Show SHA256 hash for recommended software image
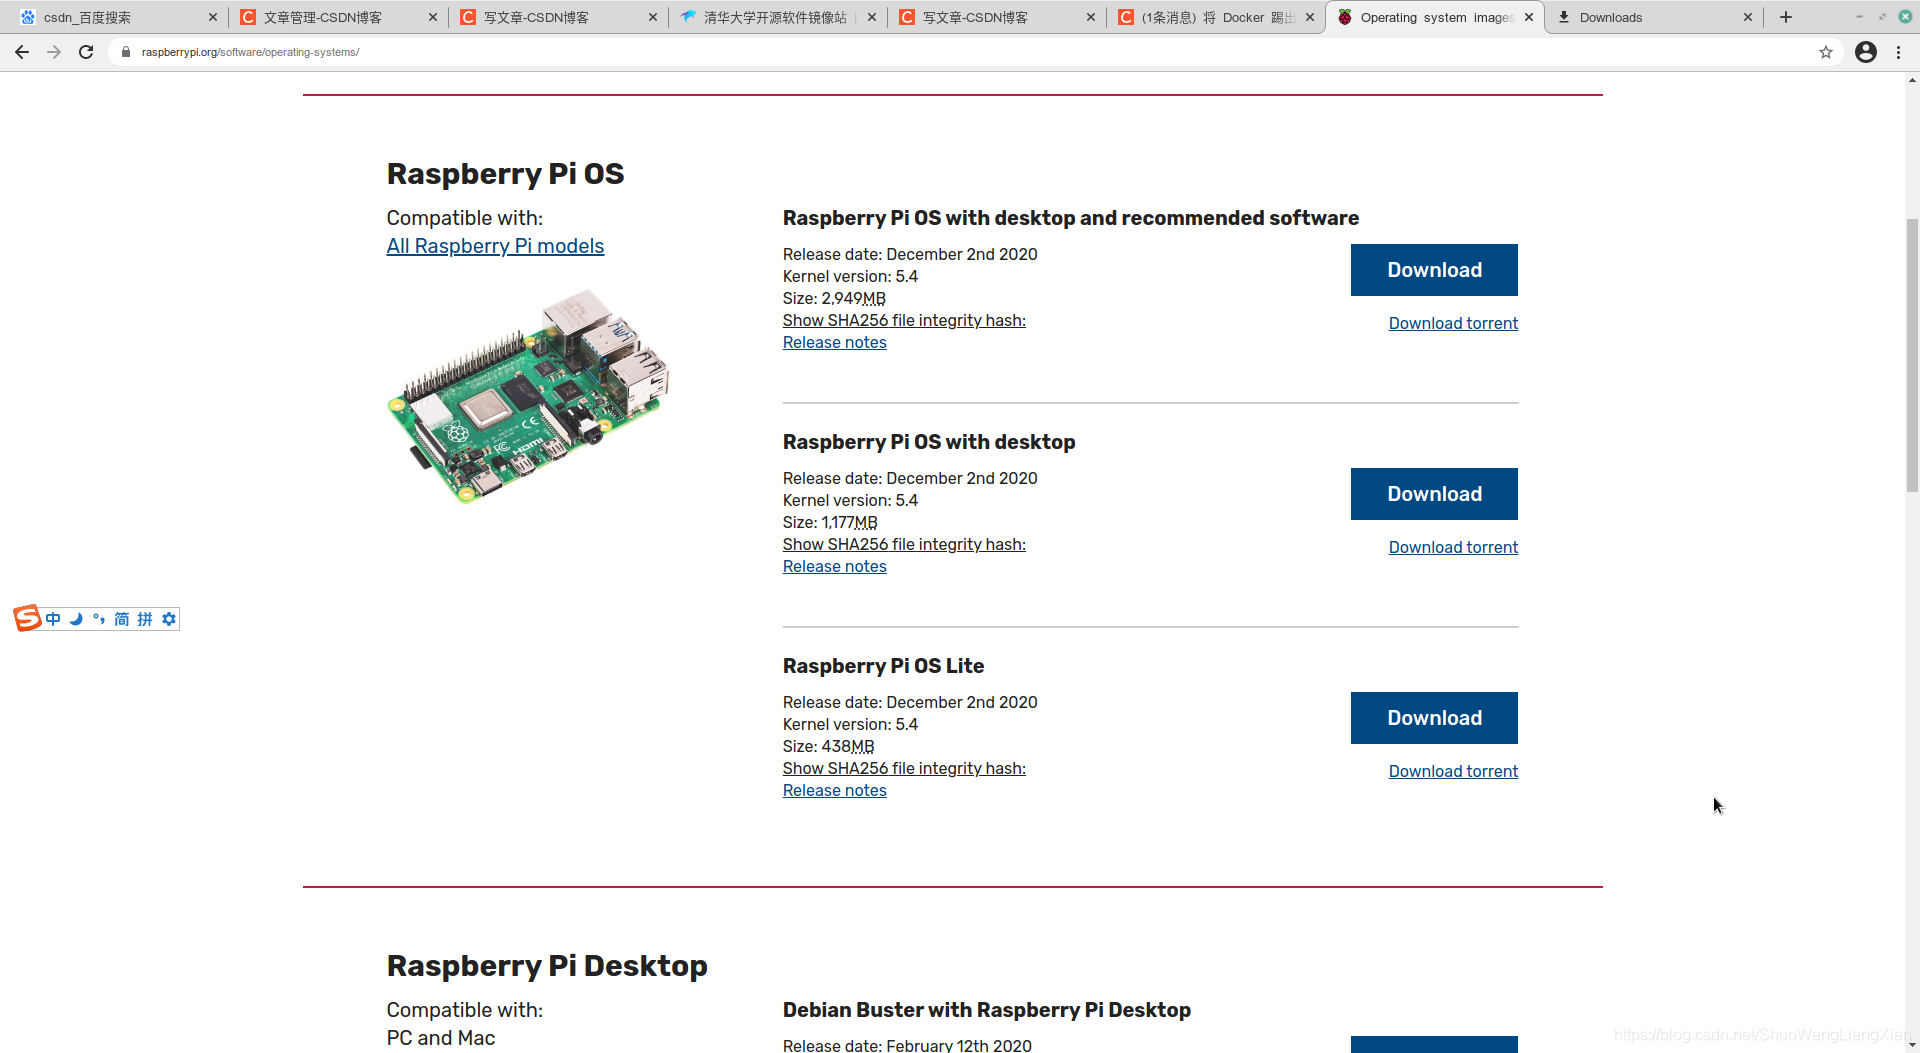The image size is (1920, 1053). (904, 320)
